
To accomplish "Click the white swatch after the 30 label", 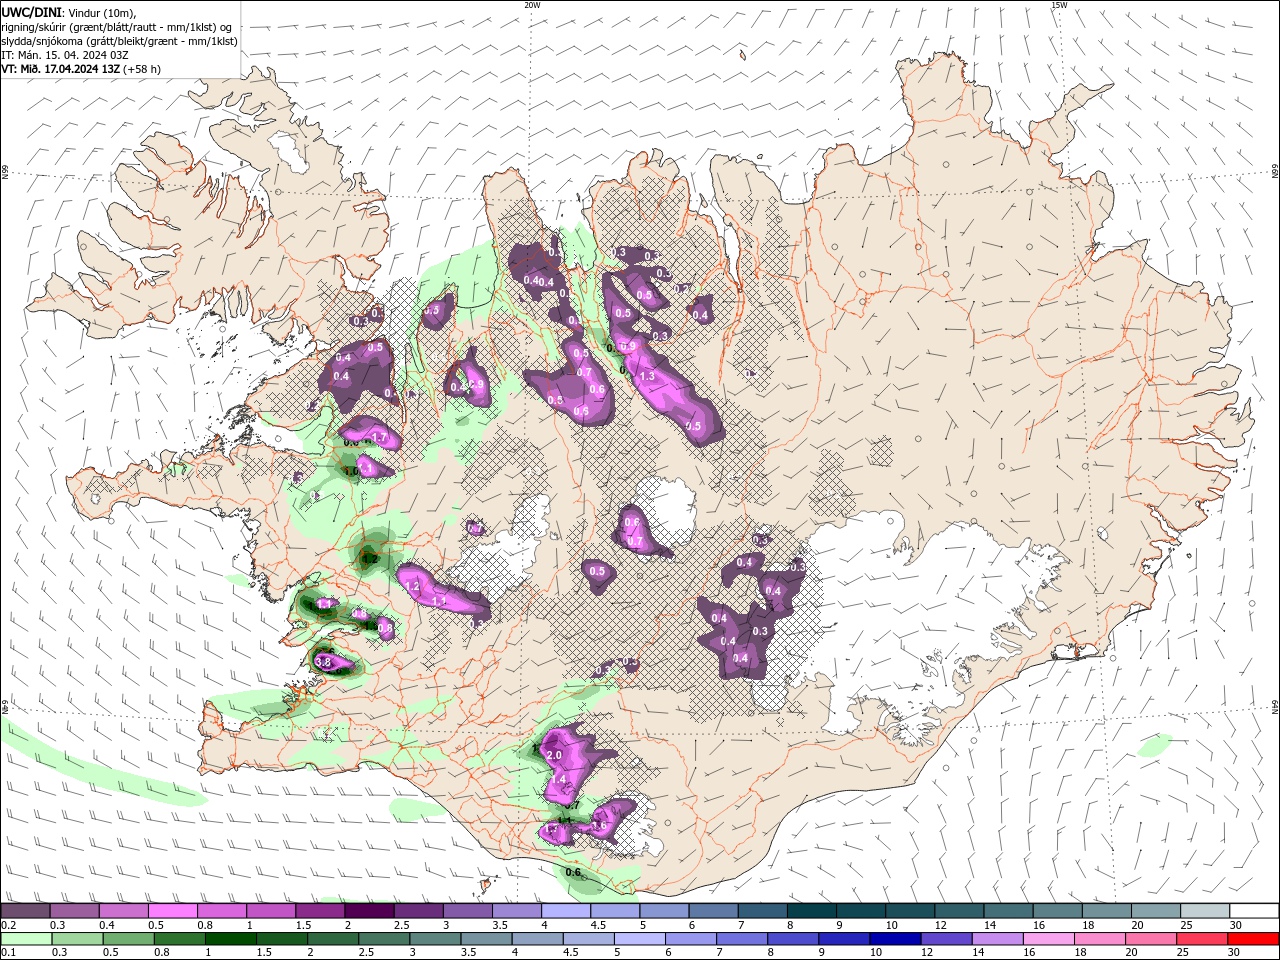I will 1254,910.
